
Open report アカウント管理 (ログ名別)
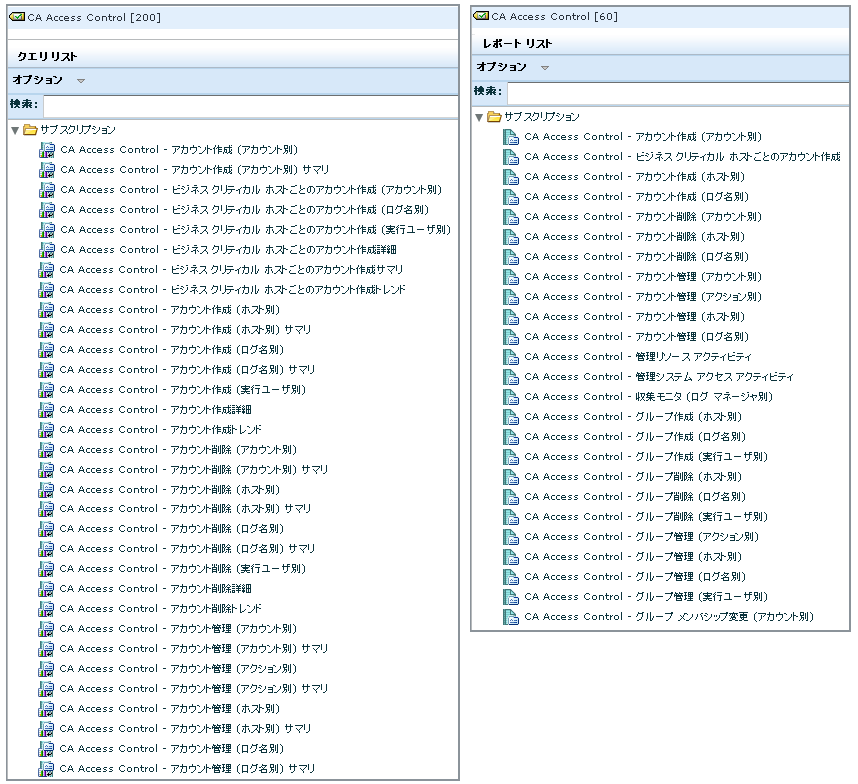click(637, 336)
